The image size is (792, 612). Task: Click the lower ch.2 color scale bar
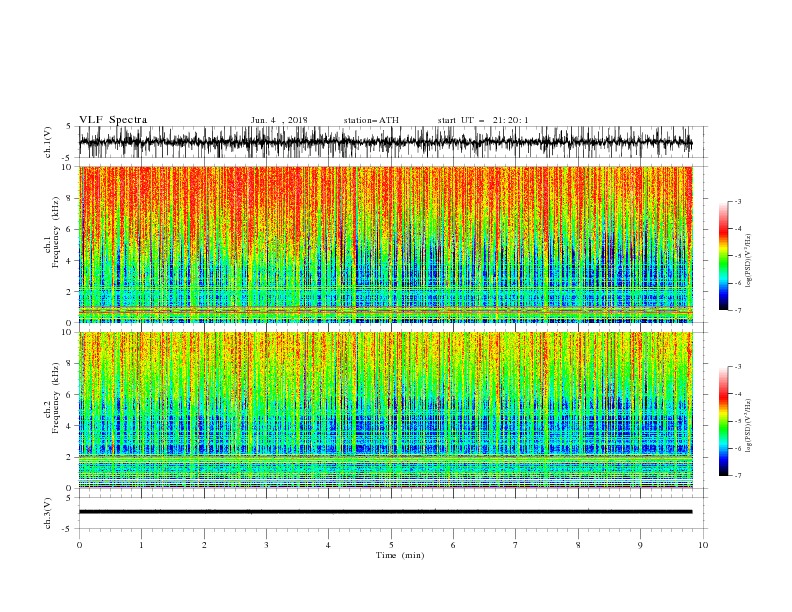click(723, 421)
